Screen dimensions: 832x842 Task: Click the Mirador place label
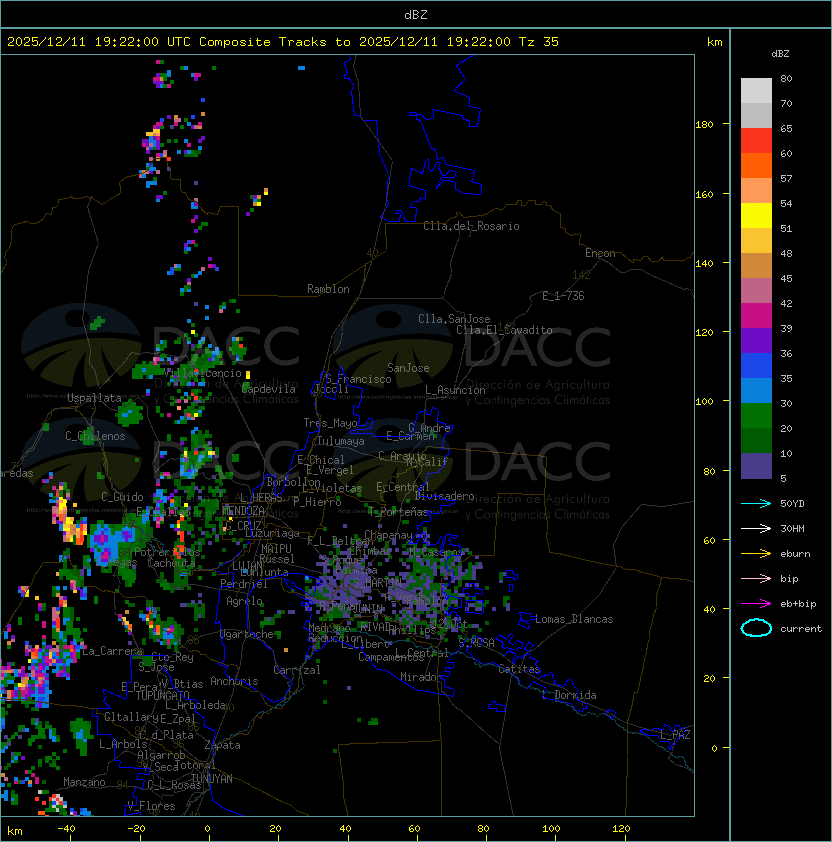click(422, 677)
